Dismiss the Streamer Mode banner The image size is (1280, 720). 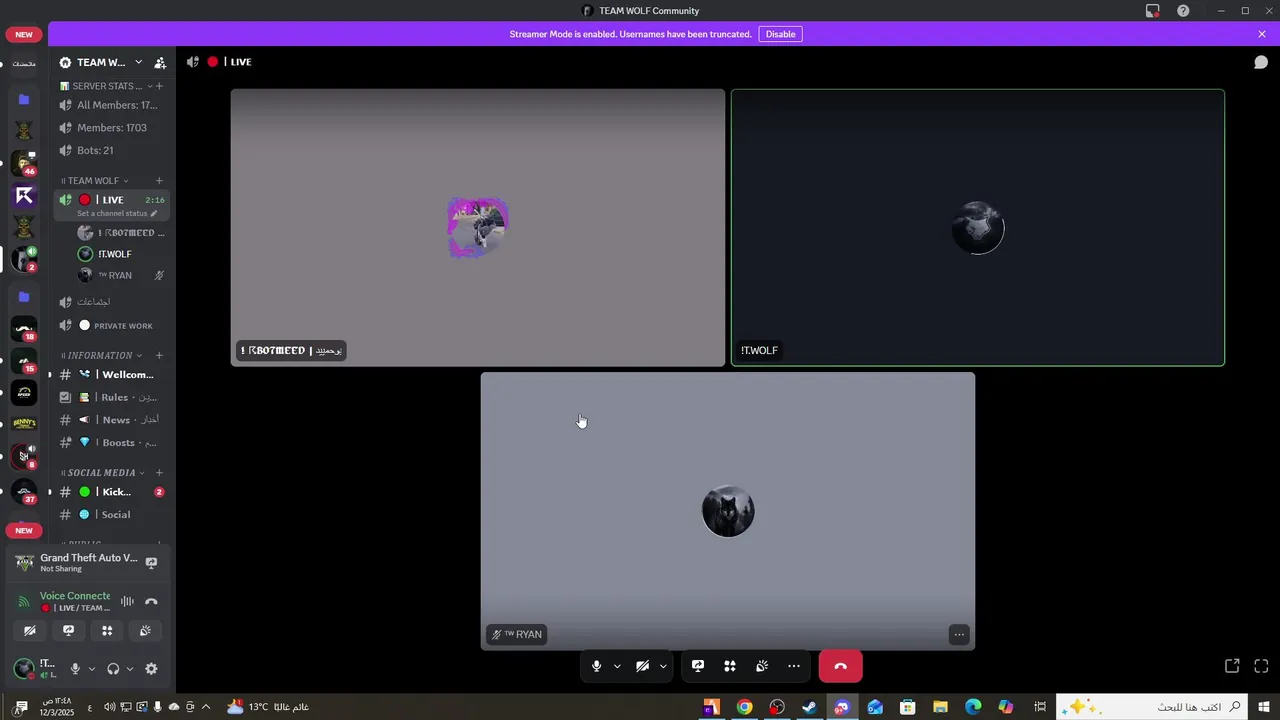click(x=1262, y=34)
